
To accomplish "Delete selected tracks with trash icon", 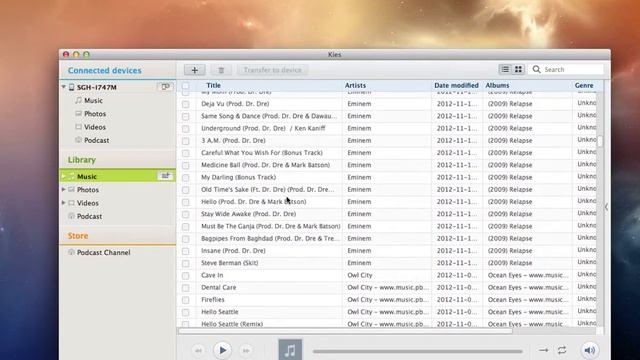I will 221,70.
